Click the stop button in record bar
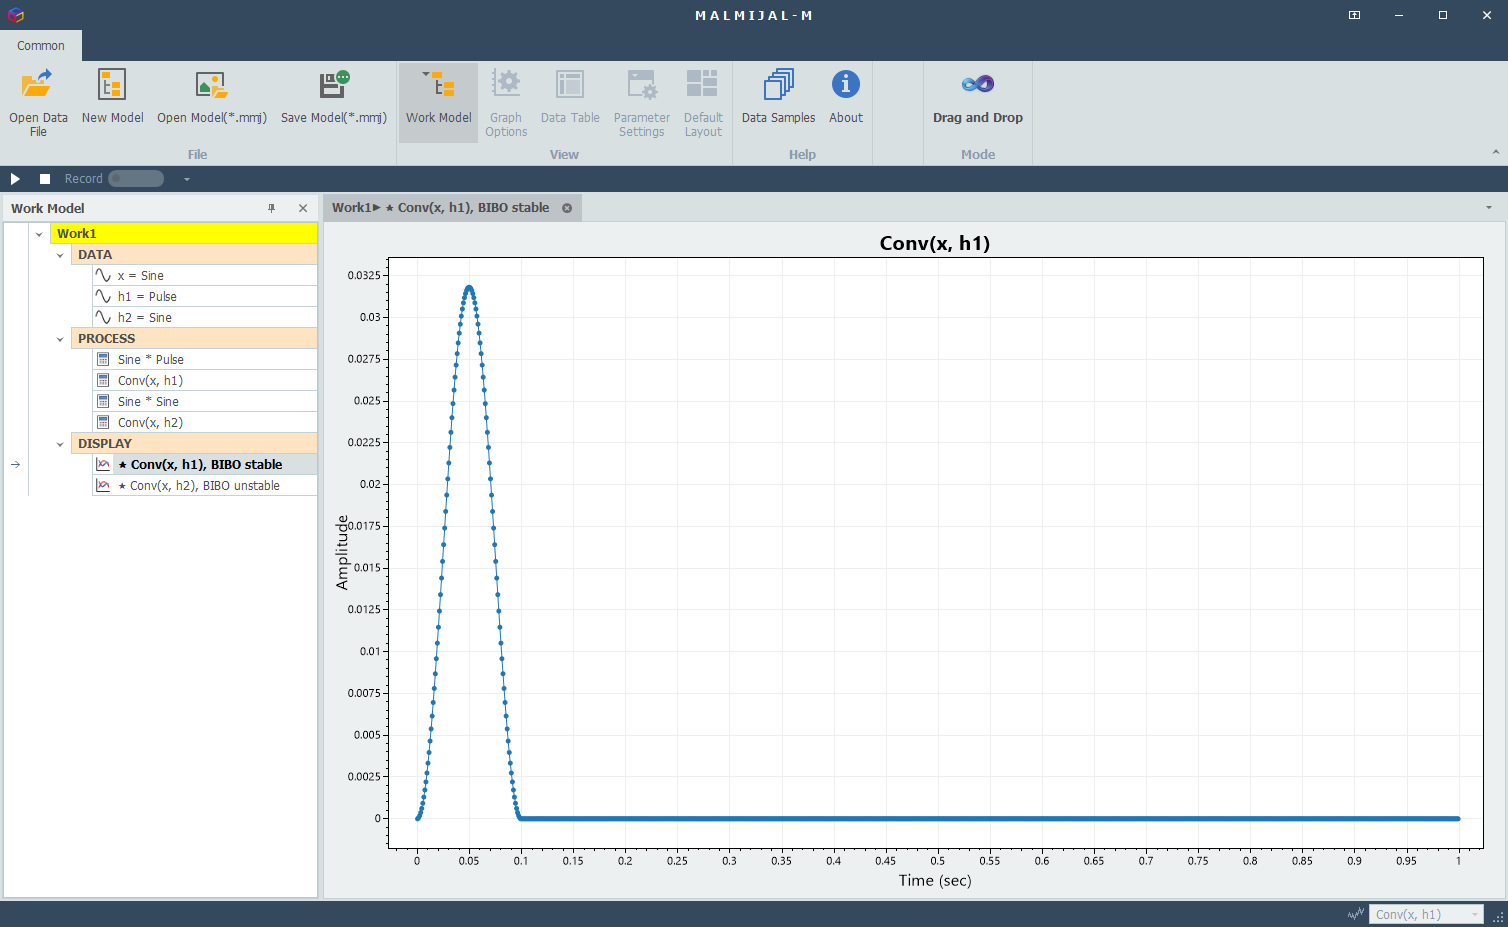 pos(45,179)
